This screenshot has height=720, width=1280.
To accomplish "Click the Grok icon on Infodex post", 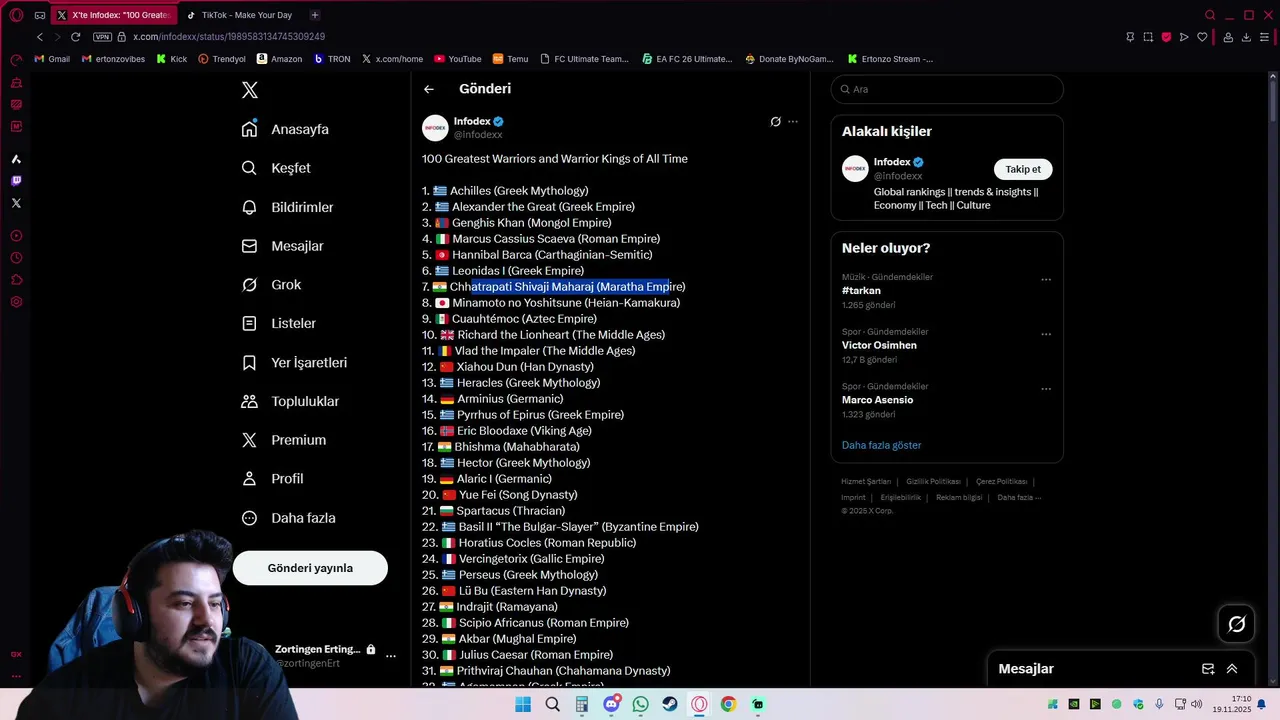I will pyautogui.click(x=775, y=122).
